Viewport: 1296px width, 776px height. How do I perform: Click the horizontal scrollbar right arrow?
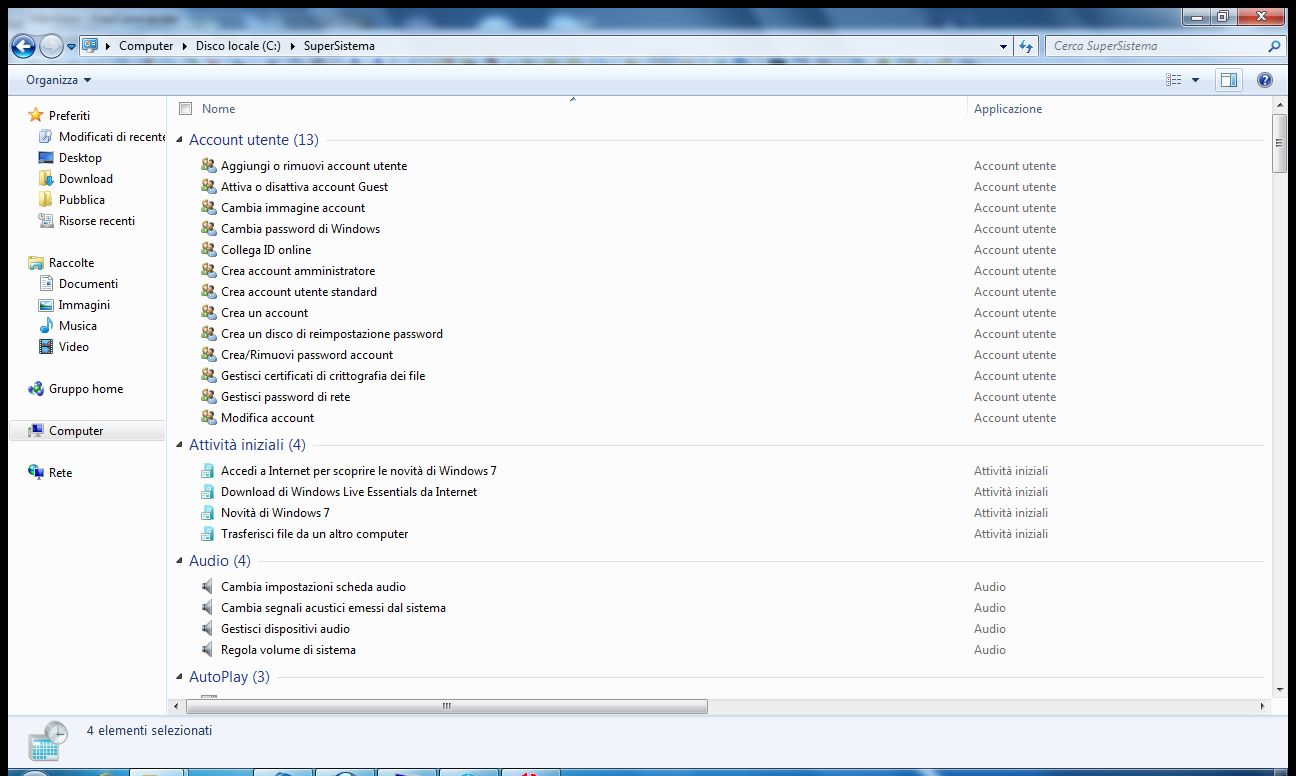coord(1261,706)
